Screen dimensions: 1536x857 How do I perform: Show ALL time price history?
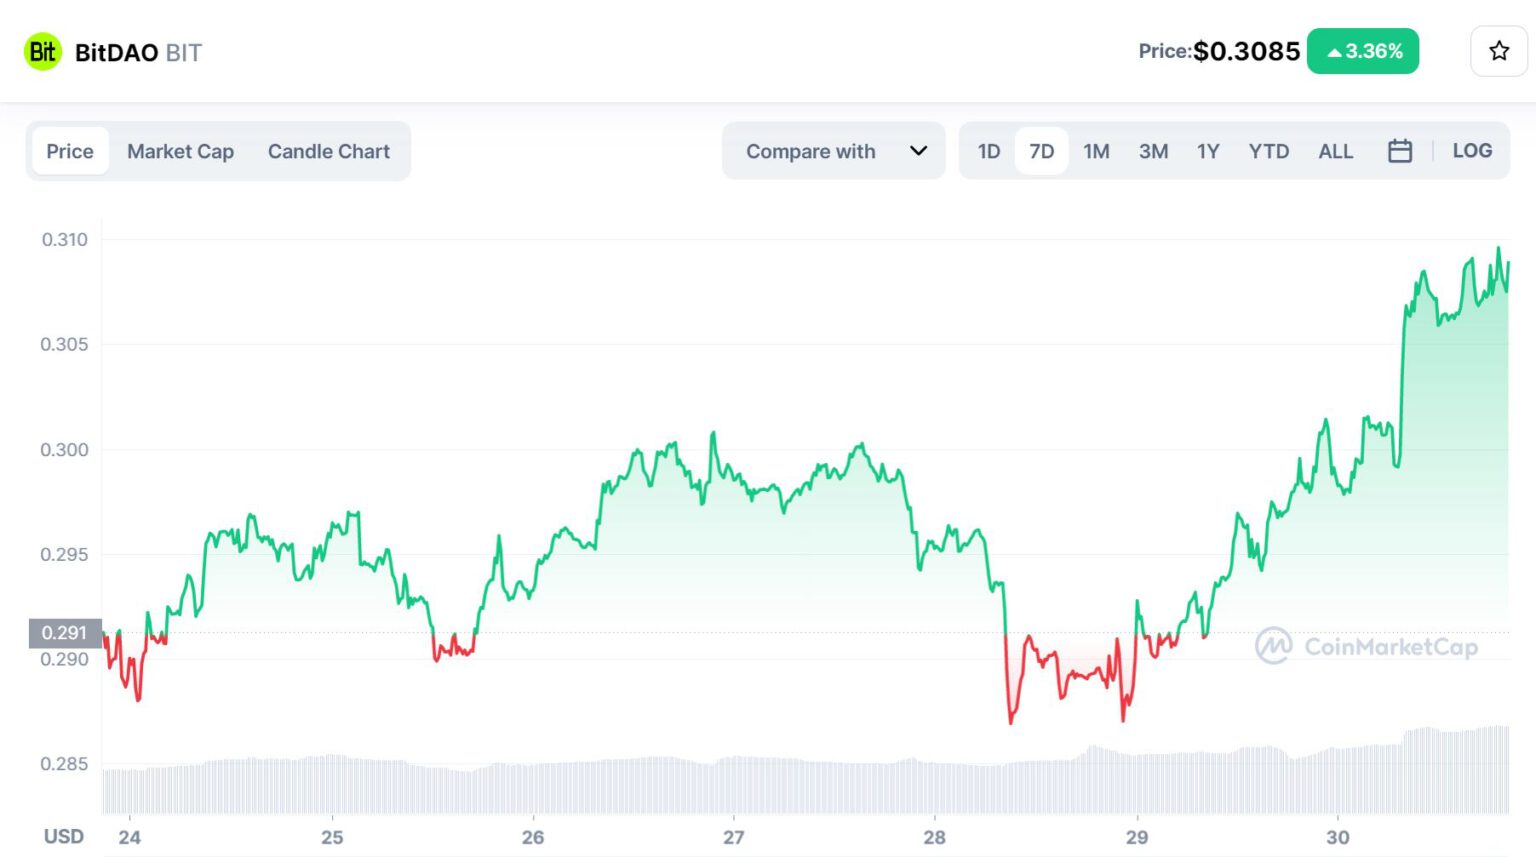[x=1335, y=151]
